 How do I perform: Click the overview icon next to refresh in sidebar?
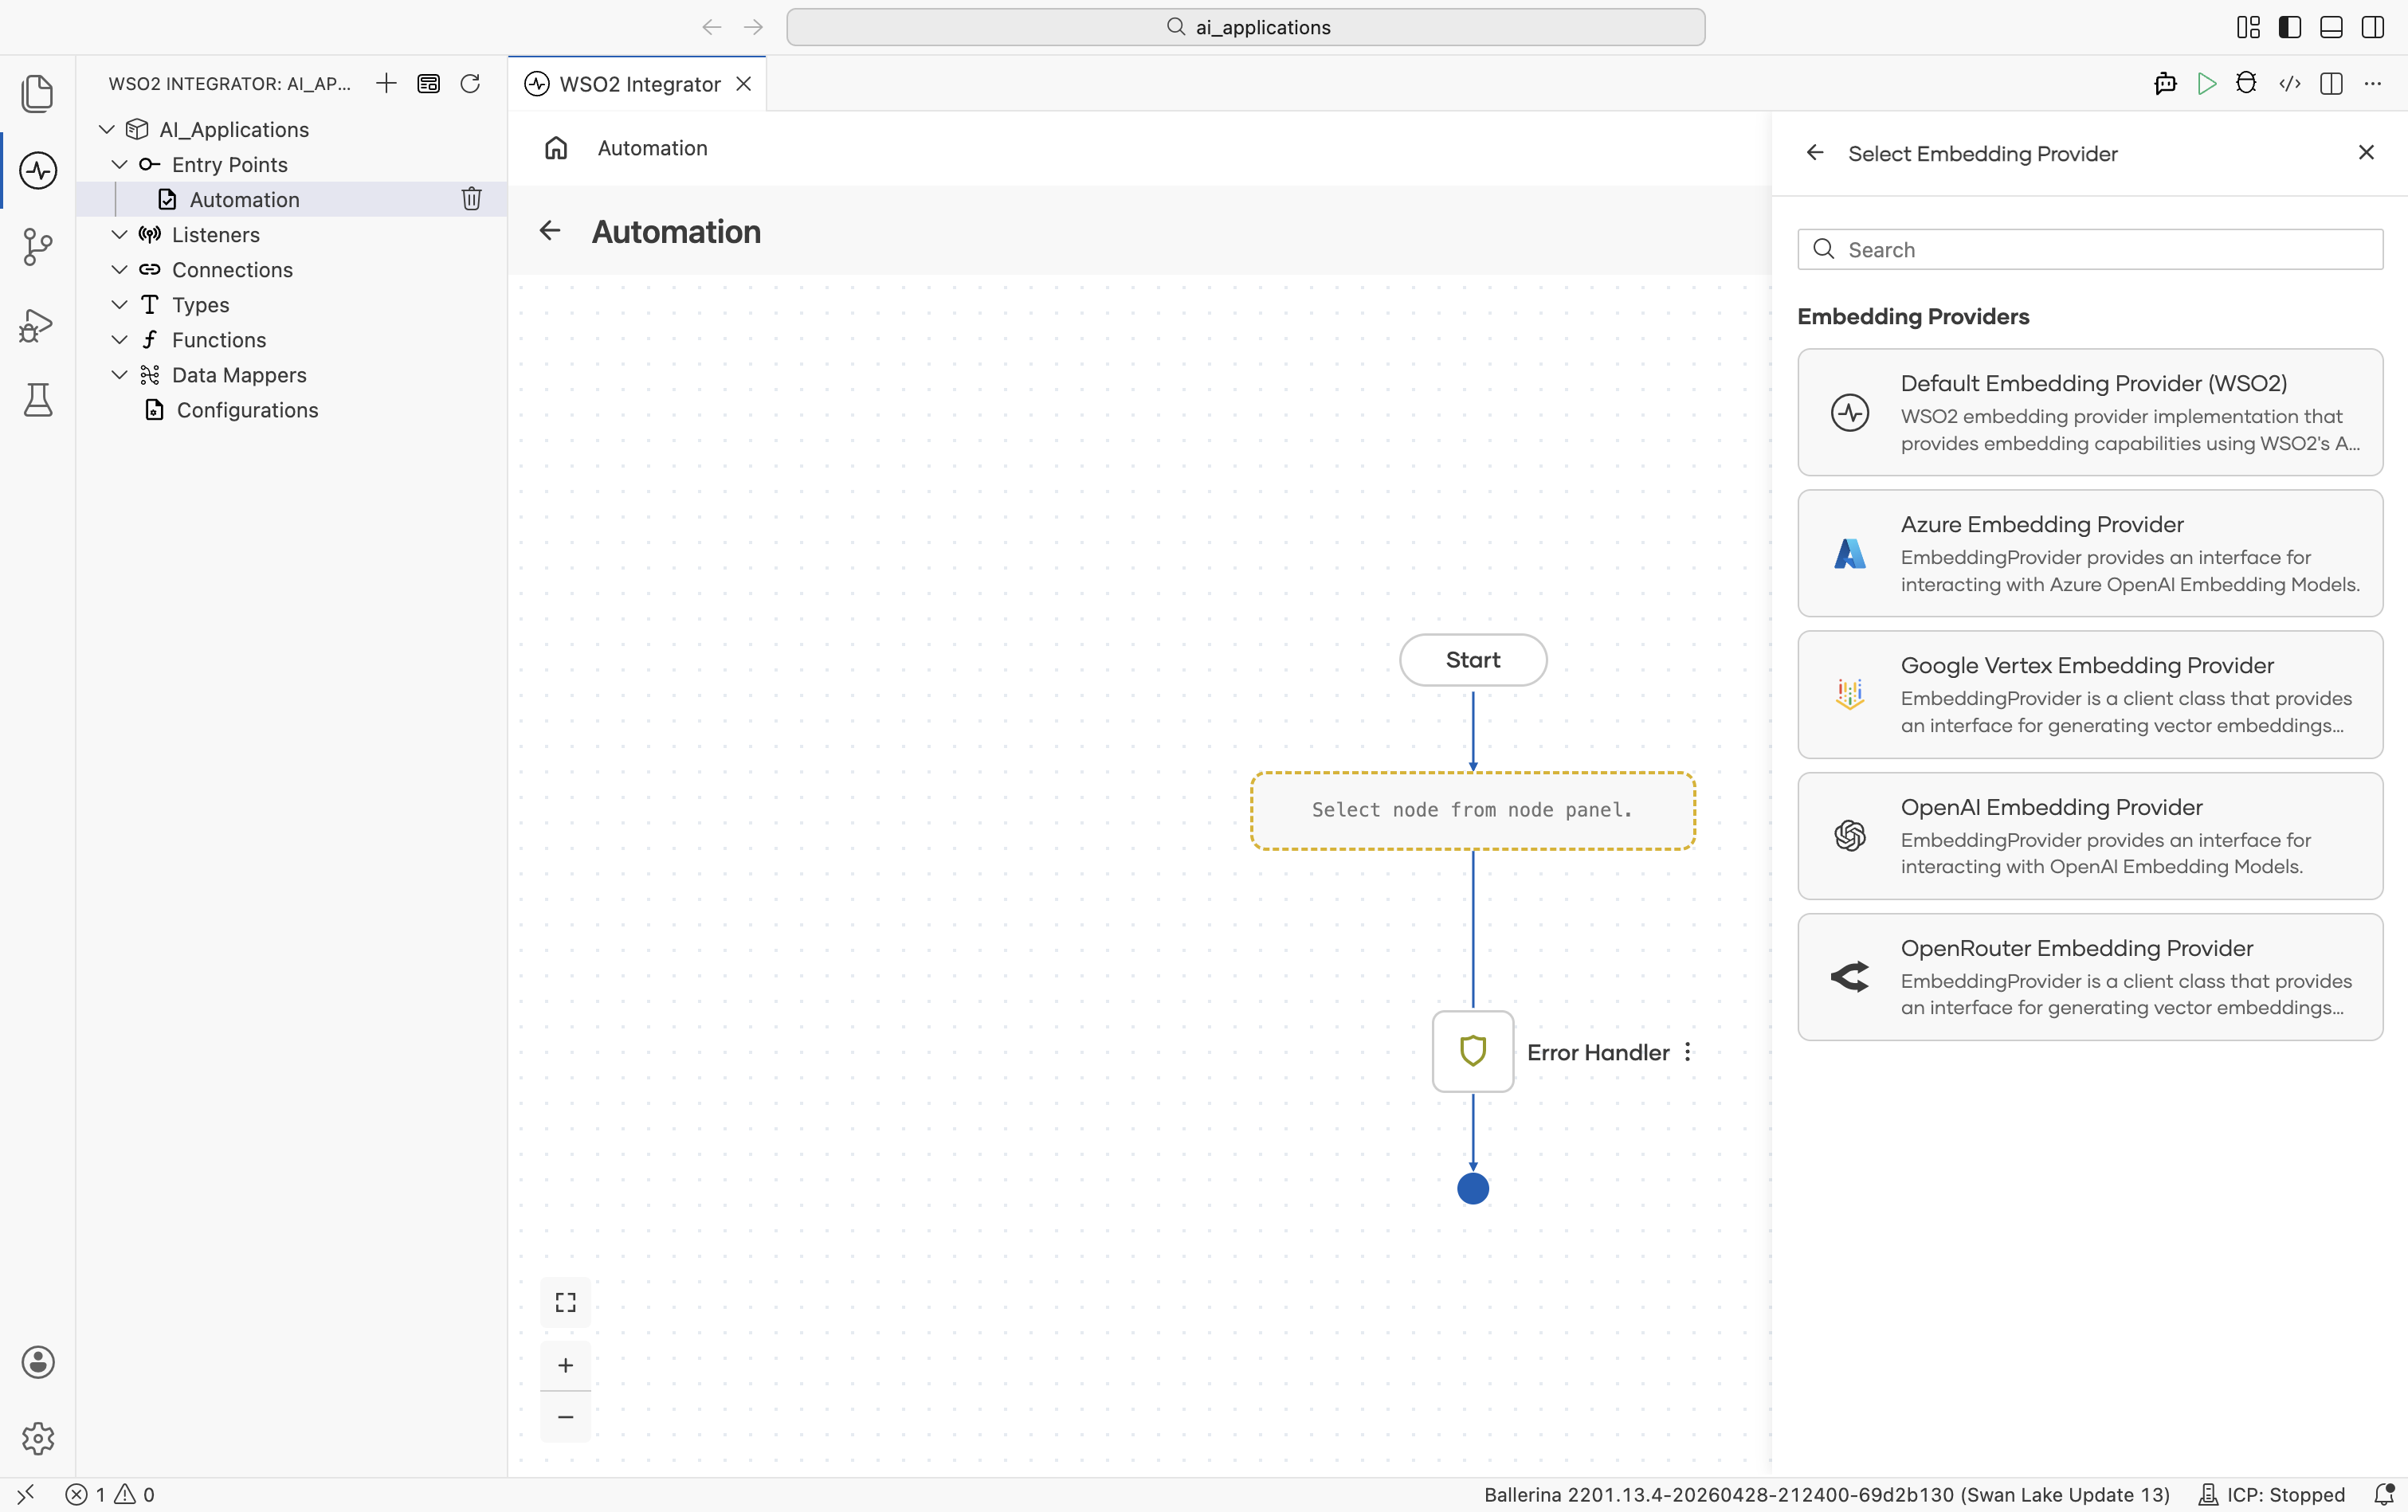coord(428,83)
